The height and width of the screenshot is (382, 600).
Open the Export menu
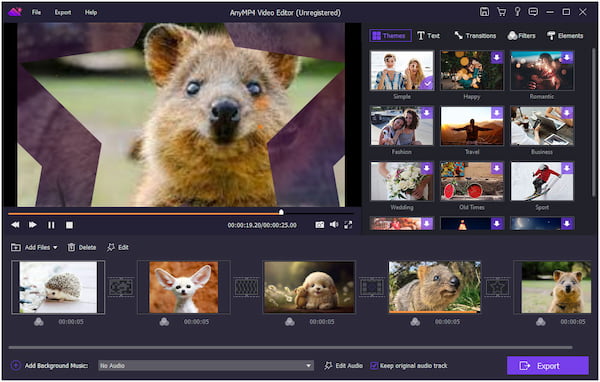pos(63,12)
